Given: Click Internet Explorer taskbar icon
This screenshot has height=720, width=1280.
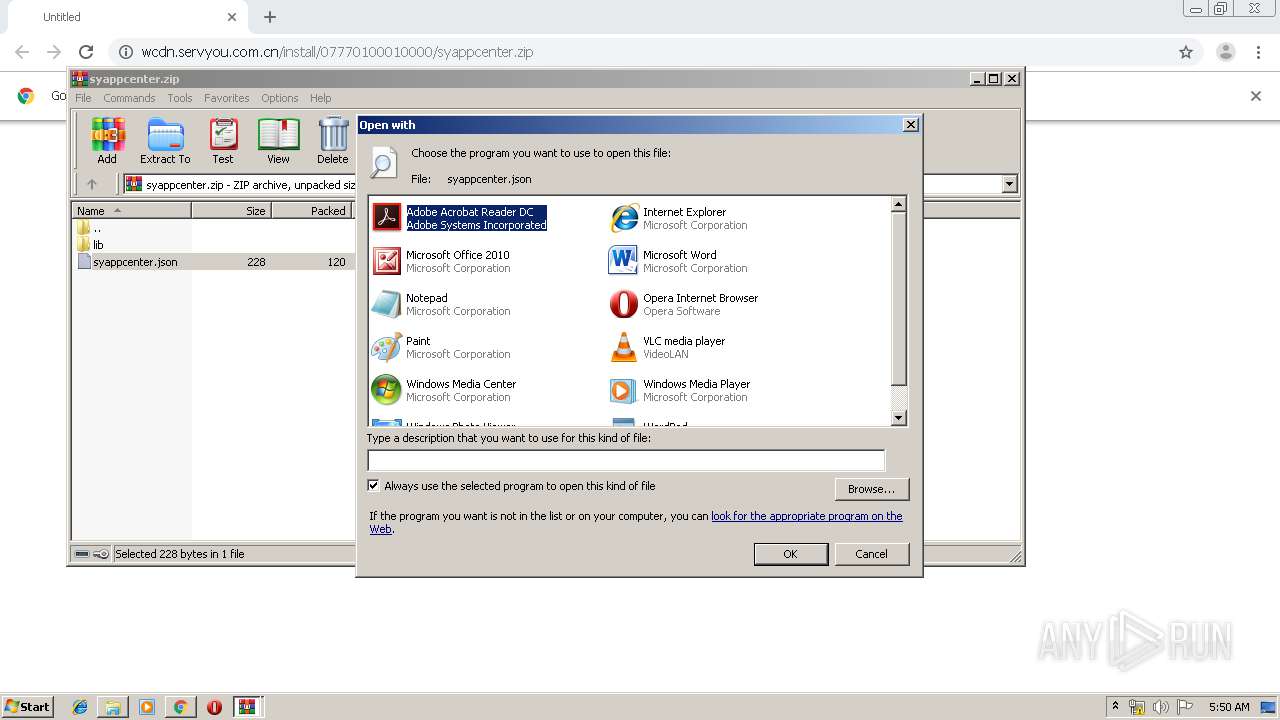Looking at the screenshot, I should point(80,707).
